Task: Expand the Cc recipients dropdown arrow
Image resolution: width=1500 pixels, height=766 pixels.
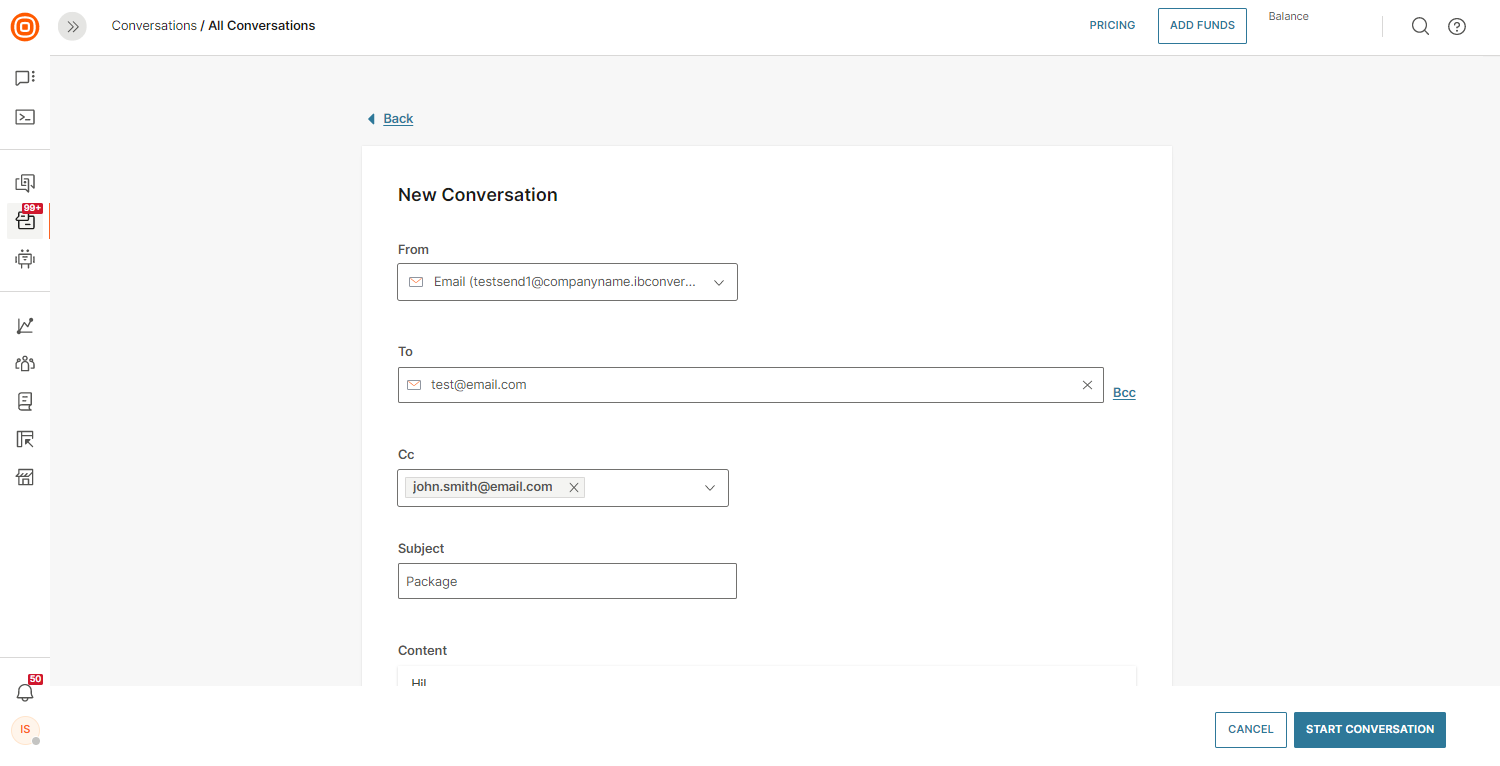Action: [710, 488]
